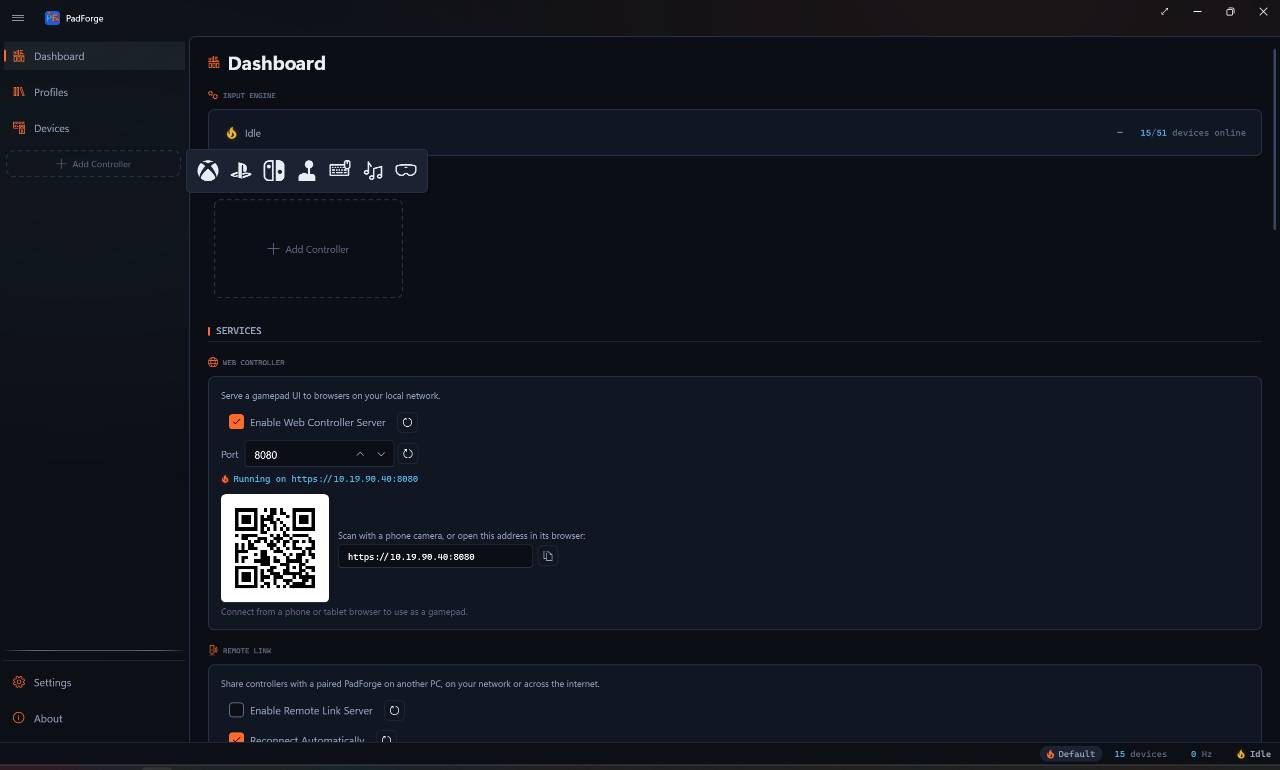This screenshot has height=770, width=1280.
Task: Click the Dashboard heading icon
Action: (x=214, y=63)
